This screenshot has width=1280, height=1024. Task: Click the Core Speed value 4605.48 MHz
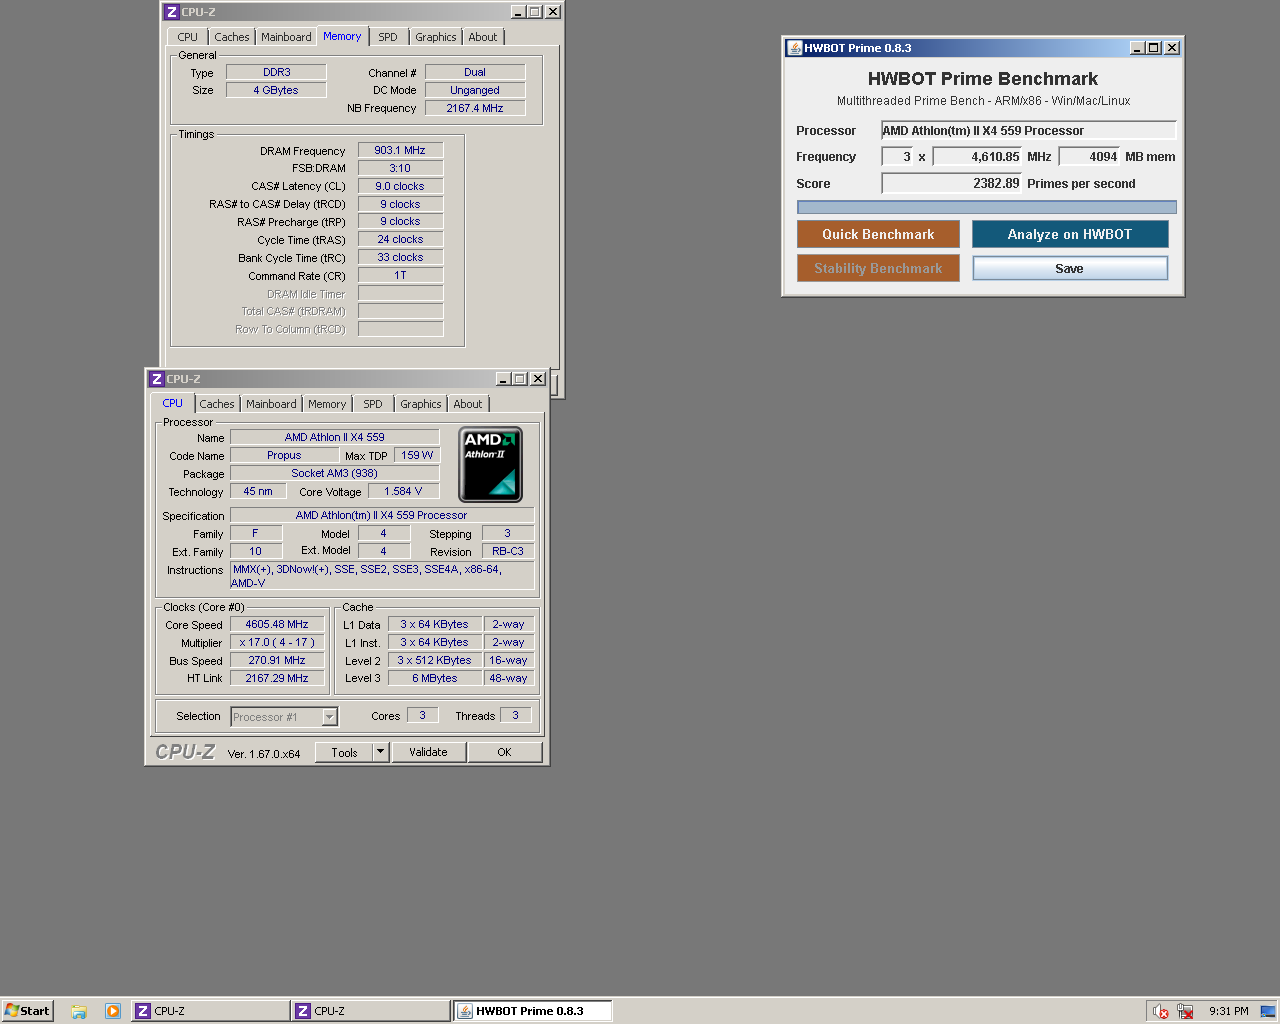tap(277, 624)
